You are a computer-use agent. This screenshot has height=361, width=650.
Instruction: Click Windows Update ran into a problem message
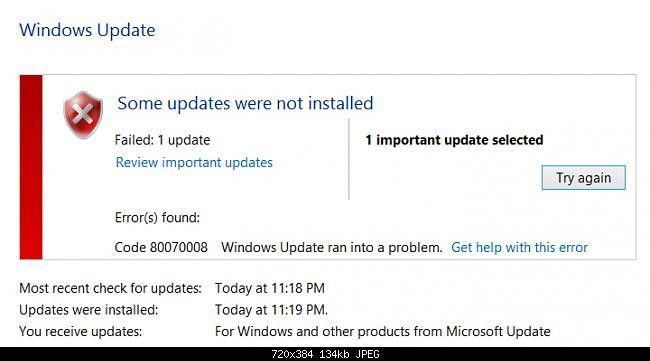[332, 247]
